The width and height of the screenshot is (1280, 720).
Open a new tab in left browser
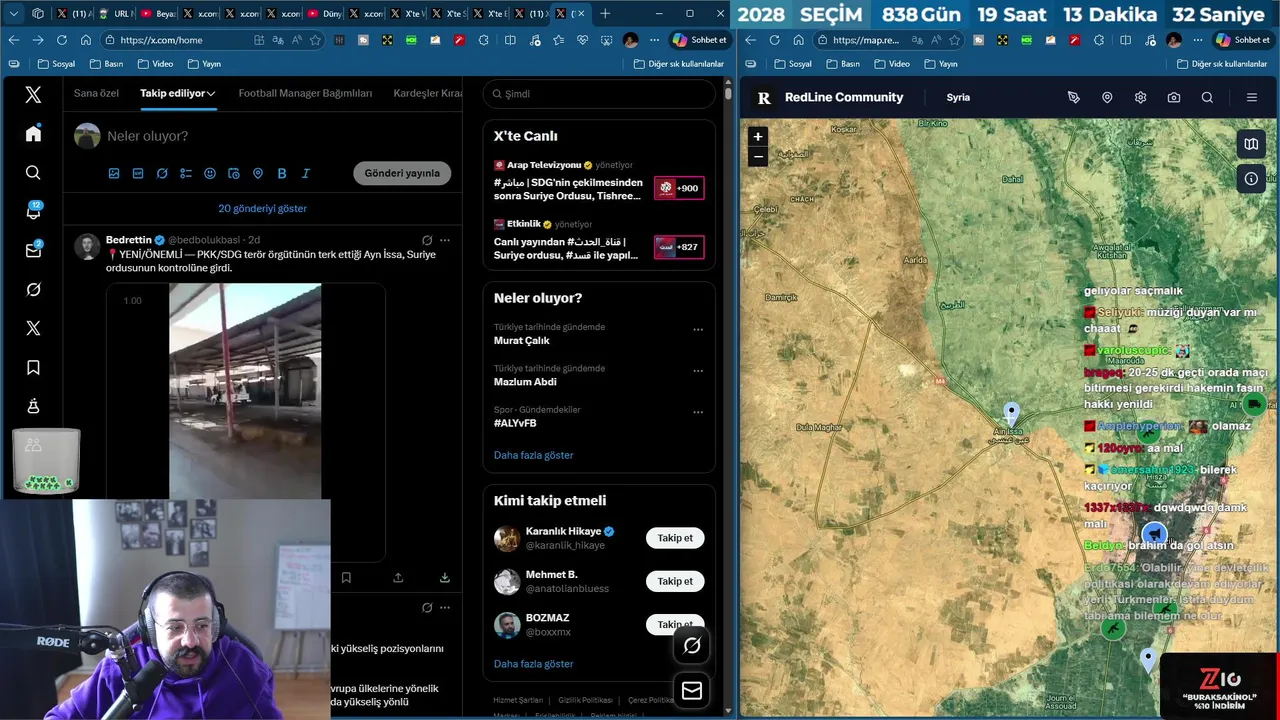point(605,14)
